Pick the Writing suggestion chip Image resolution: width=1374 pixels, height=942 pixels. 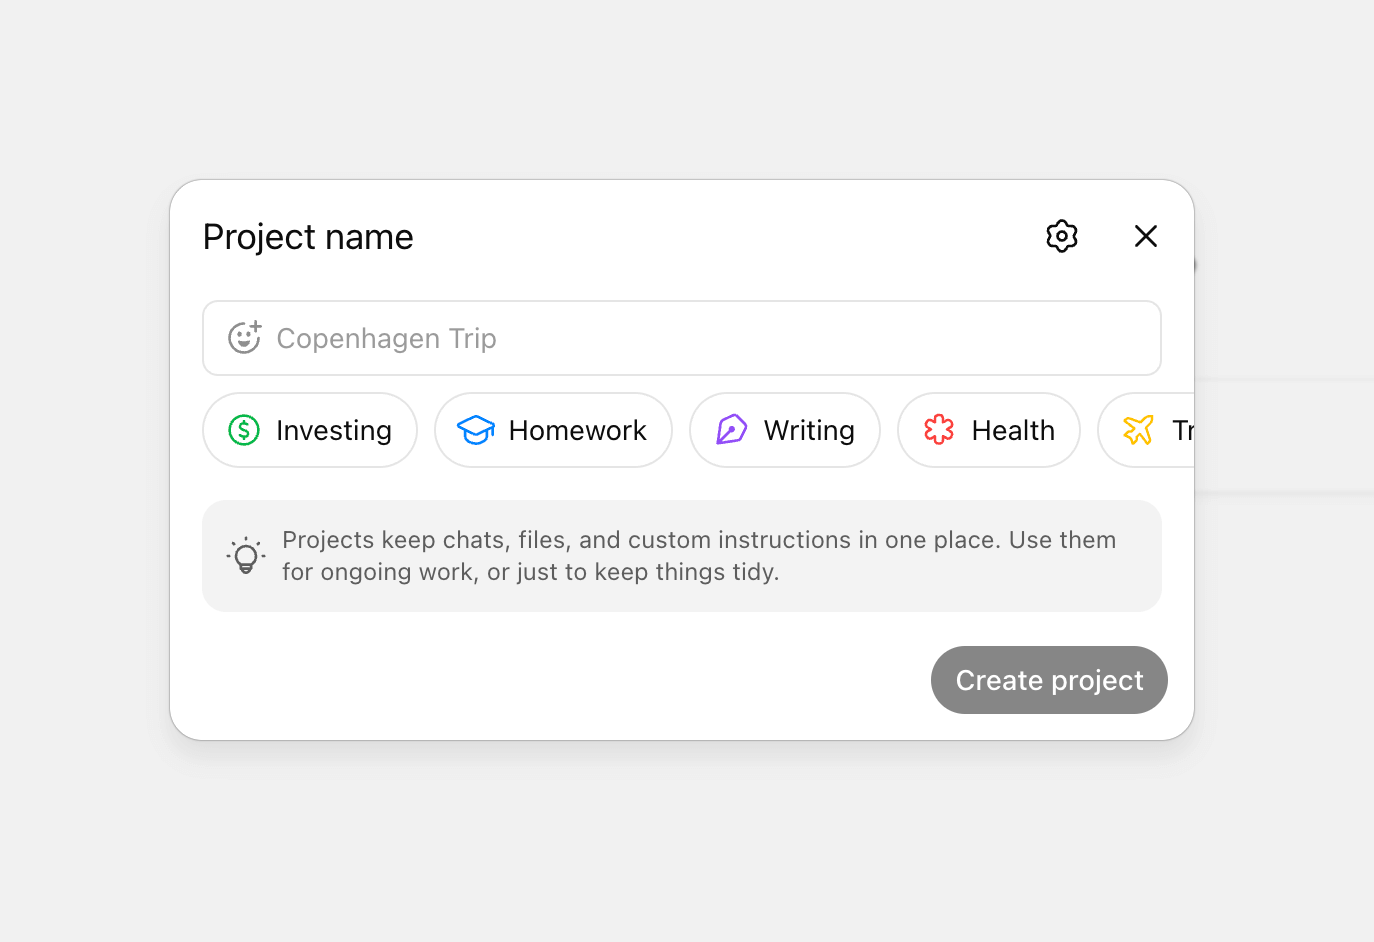click(785, 430)
